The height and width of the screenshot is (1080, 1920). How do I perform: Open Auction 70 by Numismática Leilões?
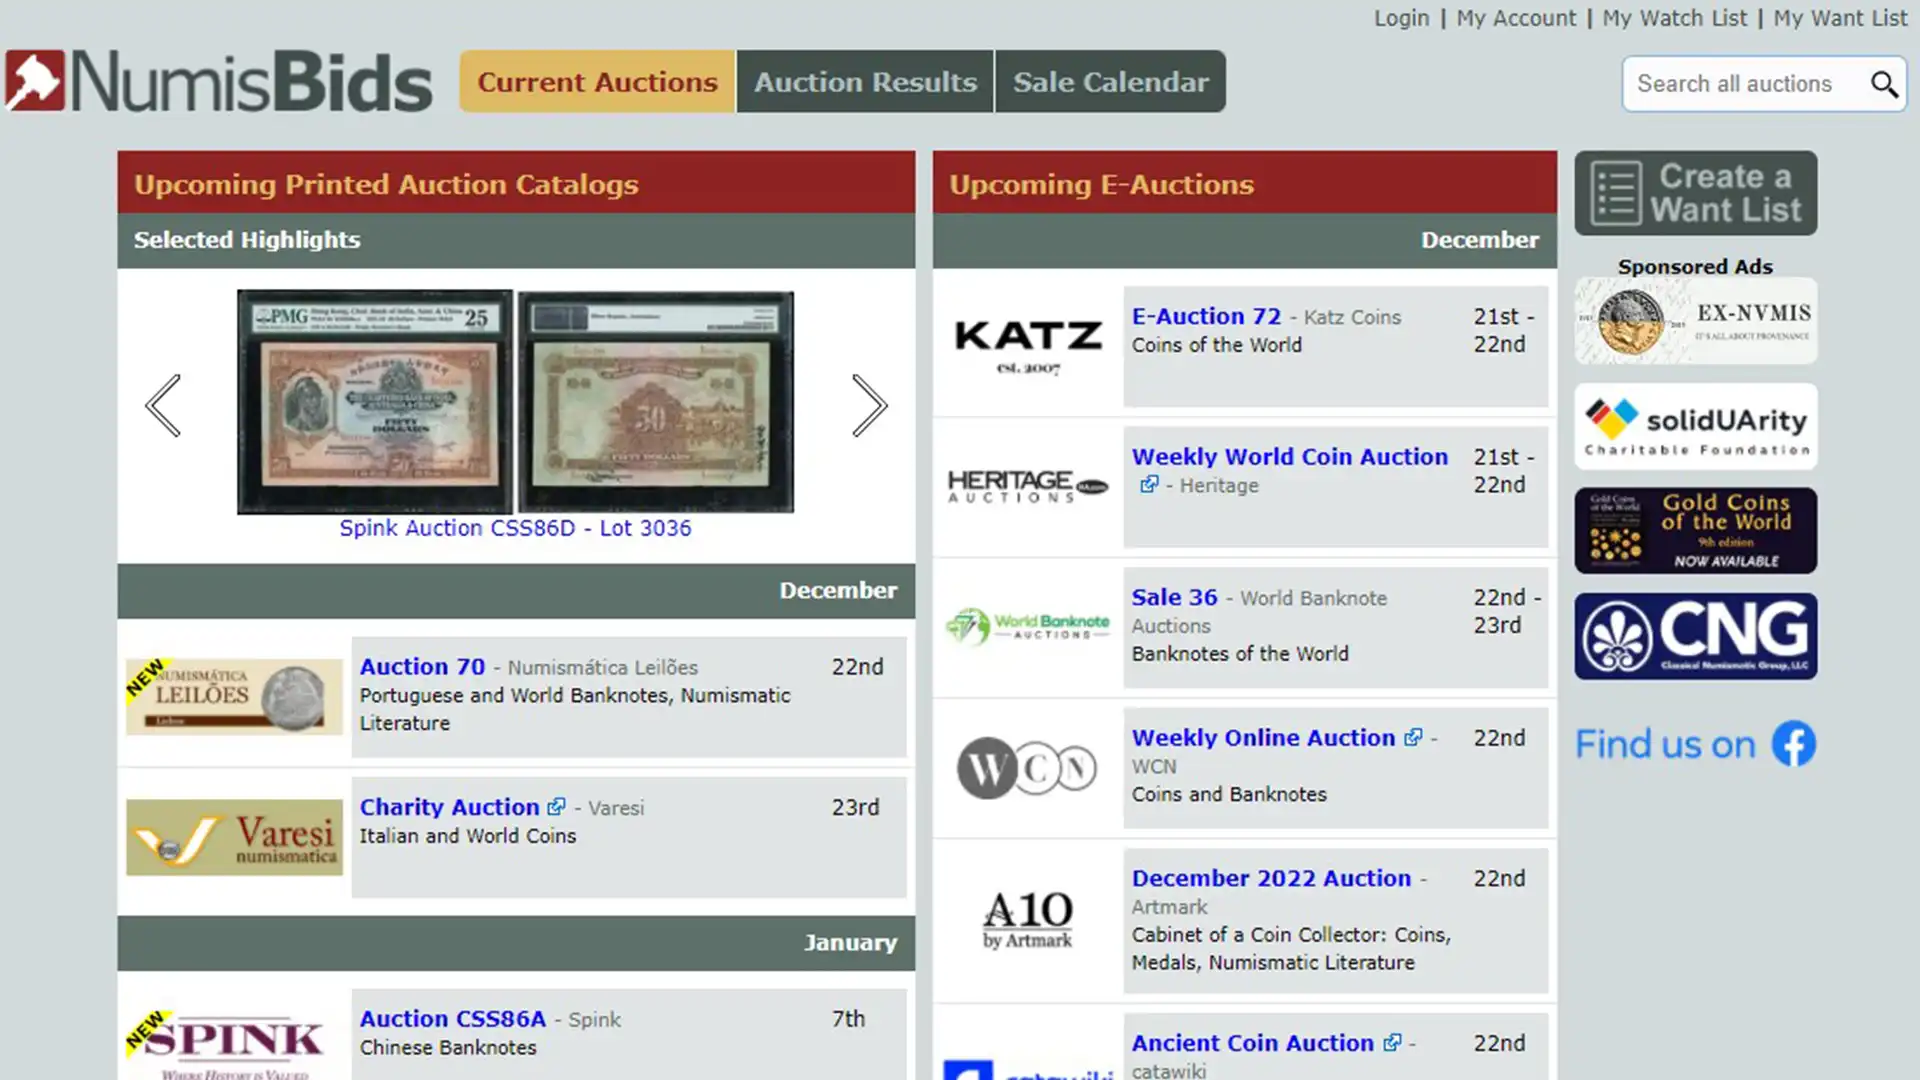pos(422,667)
